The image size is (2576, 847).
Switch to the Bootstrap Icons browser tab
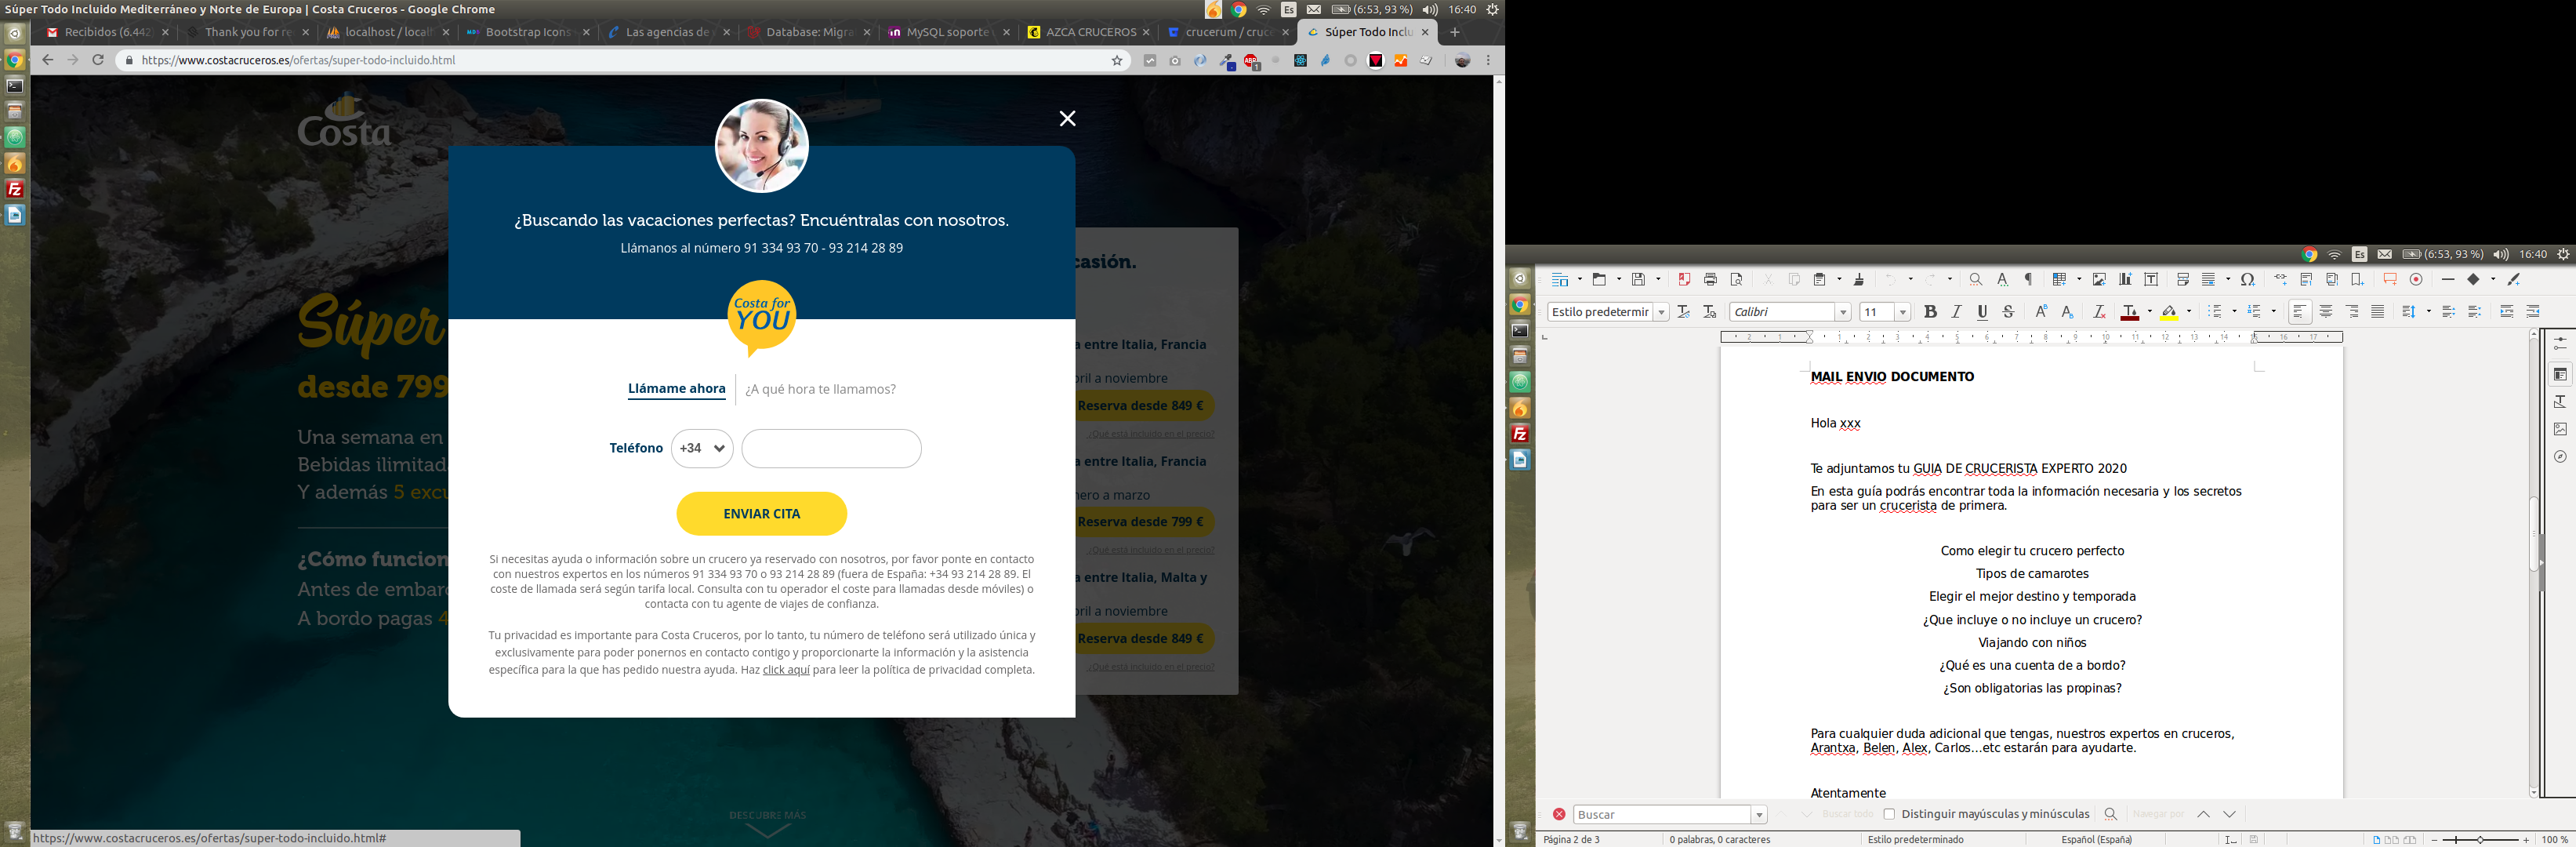click(526, 32)
